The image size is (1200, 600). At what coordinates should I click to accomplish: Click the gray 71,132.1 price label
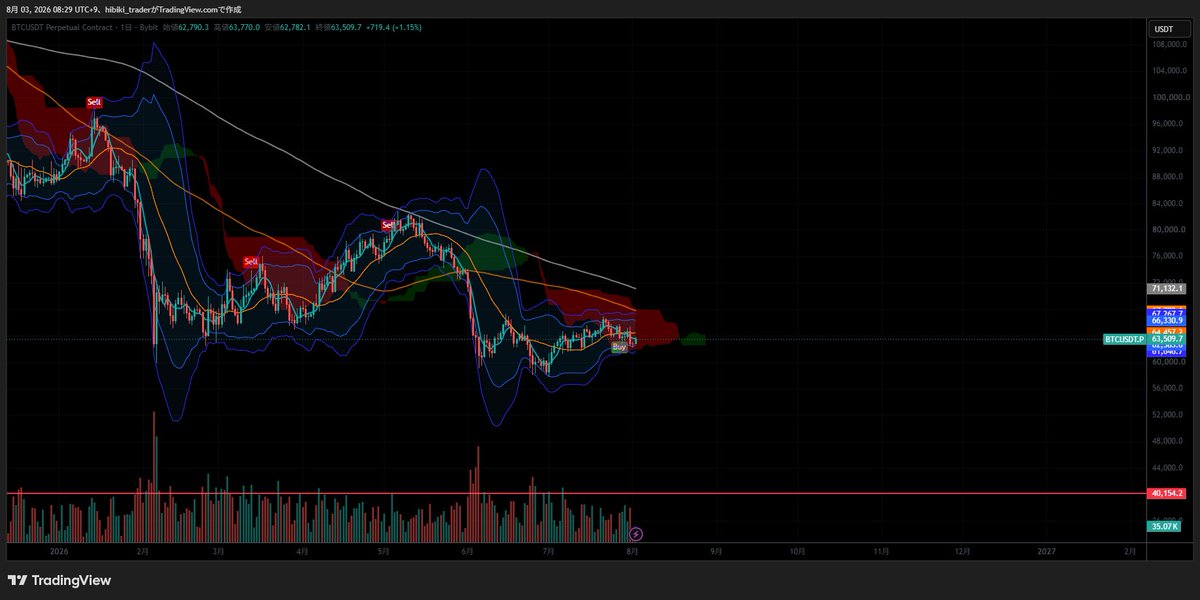(1167, 288)
